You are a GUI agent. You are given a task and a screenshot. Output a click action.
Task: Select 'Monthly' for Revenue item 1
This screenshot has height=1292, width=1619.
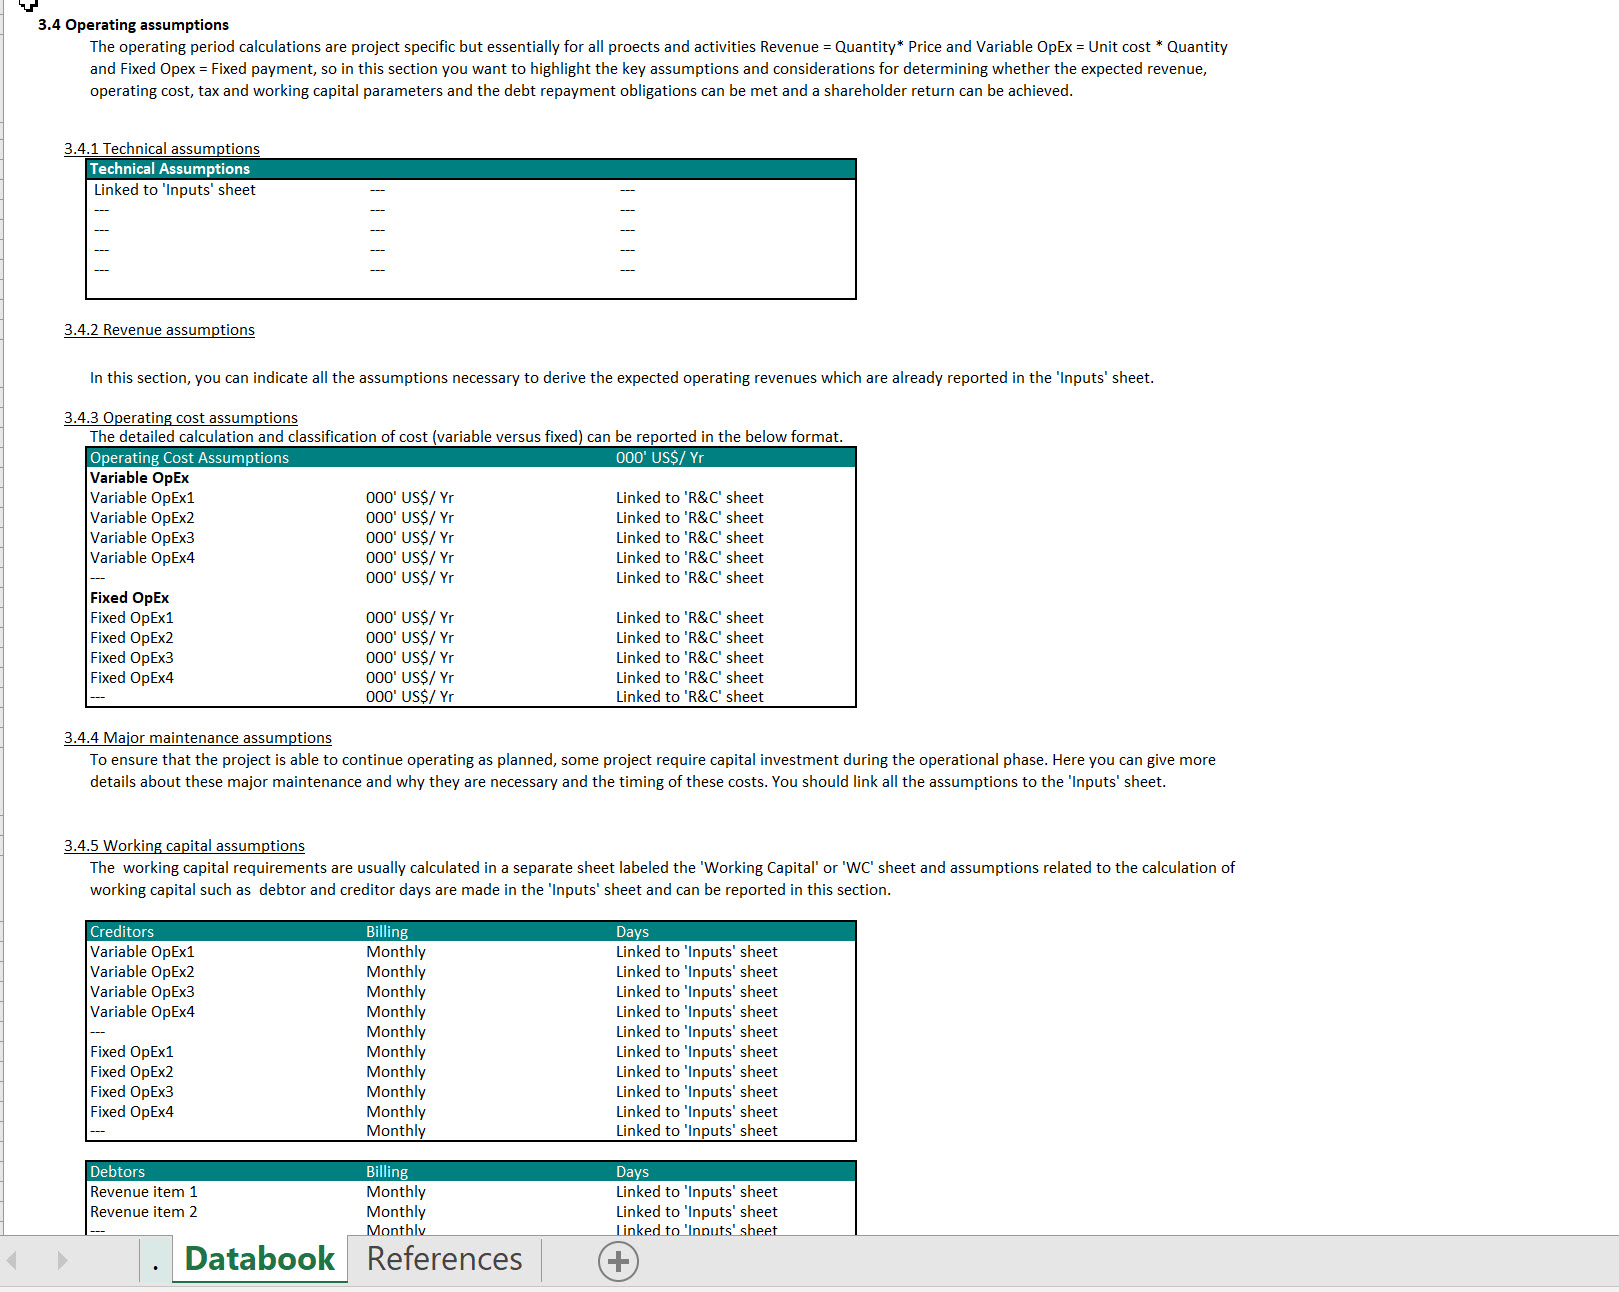(396, 1192)
